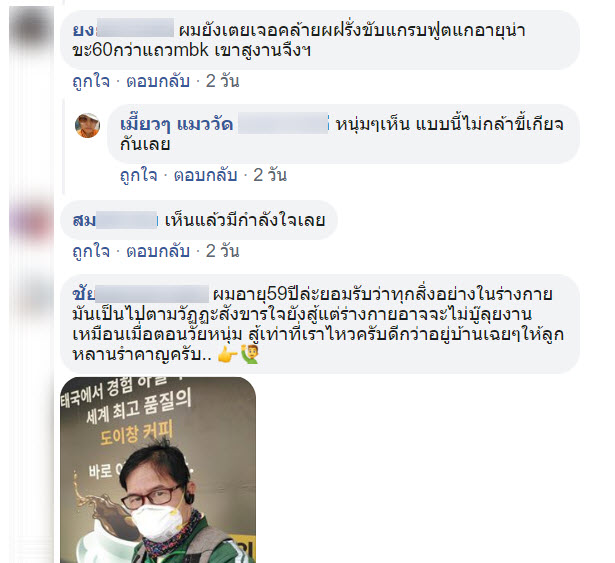Reply to the comment mentioning mbk
615x563 pixels.
(x=158, y=82)
